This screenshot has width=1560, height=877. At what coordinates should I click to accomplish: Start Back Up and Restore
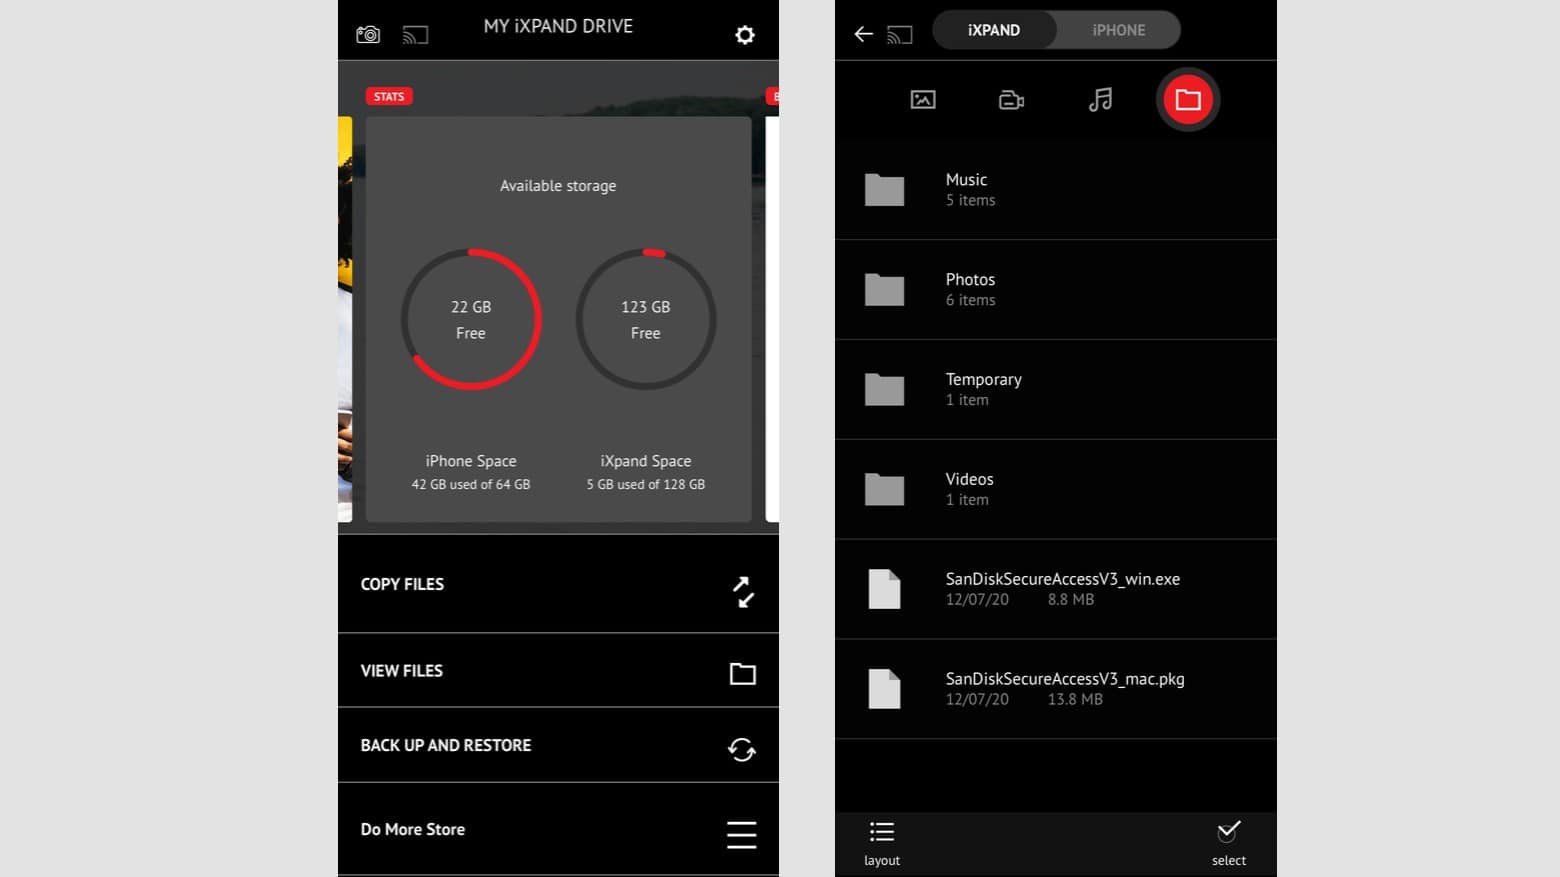(558, 746)
